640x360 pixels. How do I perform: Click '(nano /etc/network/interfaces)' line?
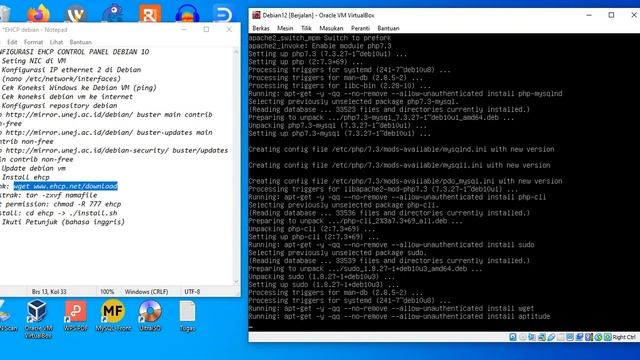(x=61, y=79)
